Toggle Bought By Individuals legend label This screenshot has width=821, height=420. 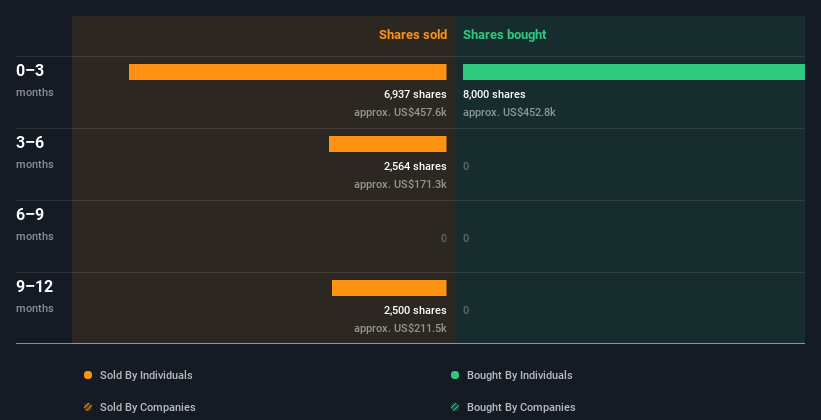point(519,375)
